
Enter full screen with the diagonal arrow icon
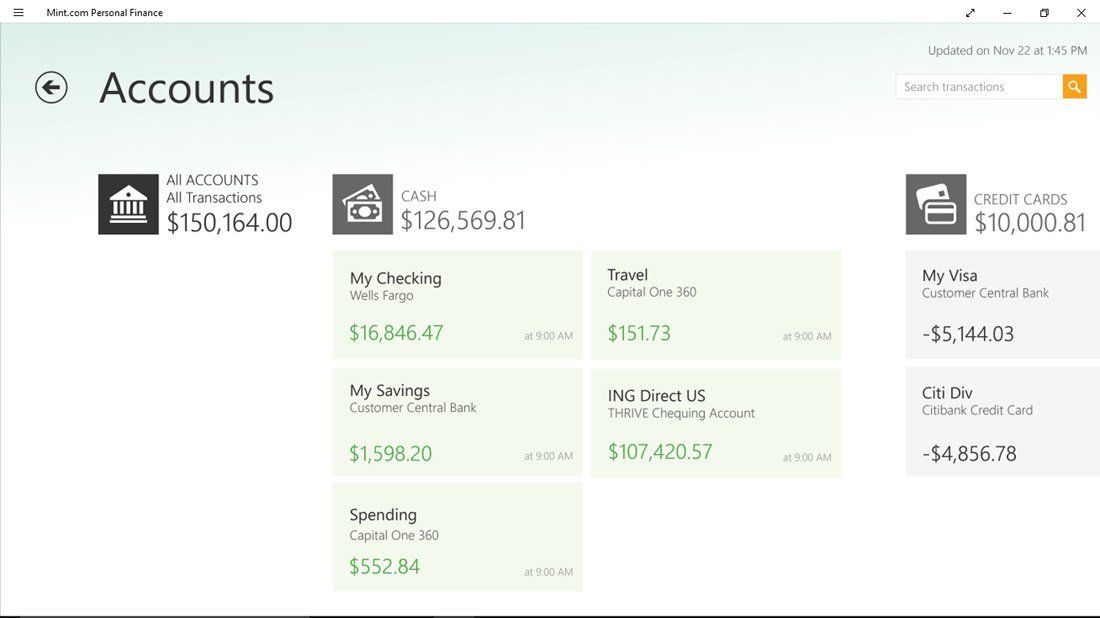point(969,12)
